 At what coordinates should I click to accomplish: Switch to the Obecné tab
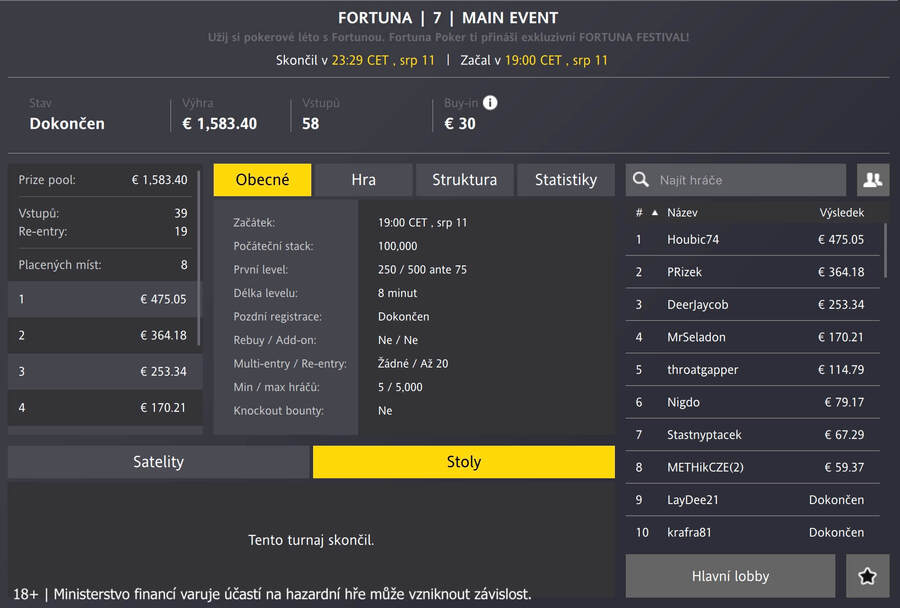262,180
